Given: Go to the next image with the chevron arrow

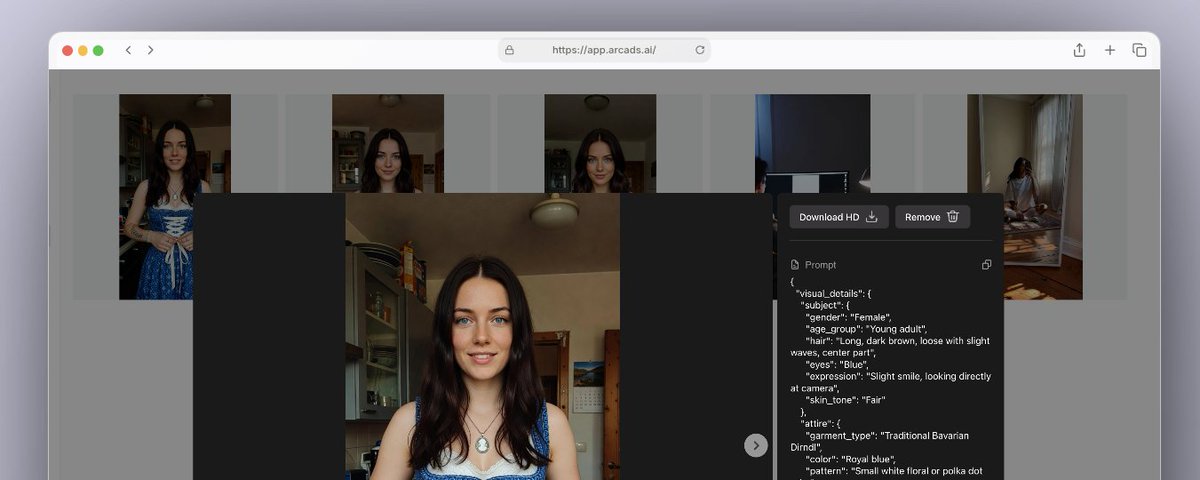Looking at the screenshot, I should coord(756,445).
